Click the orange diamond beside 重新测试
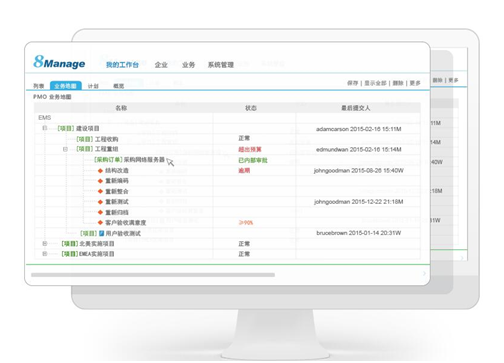Screen dimensions: 504x363 (x=100, y=202)
